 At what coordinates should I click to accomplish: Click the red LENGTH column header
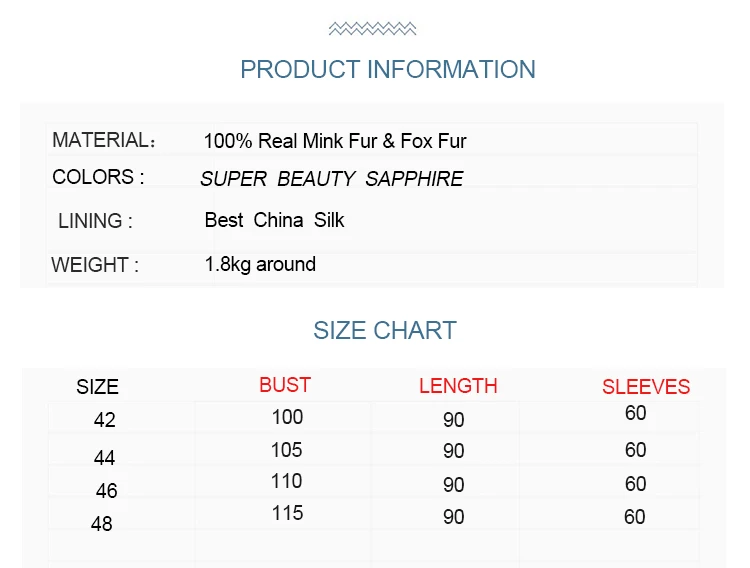point(458,386)
